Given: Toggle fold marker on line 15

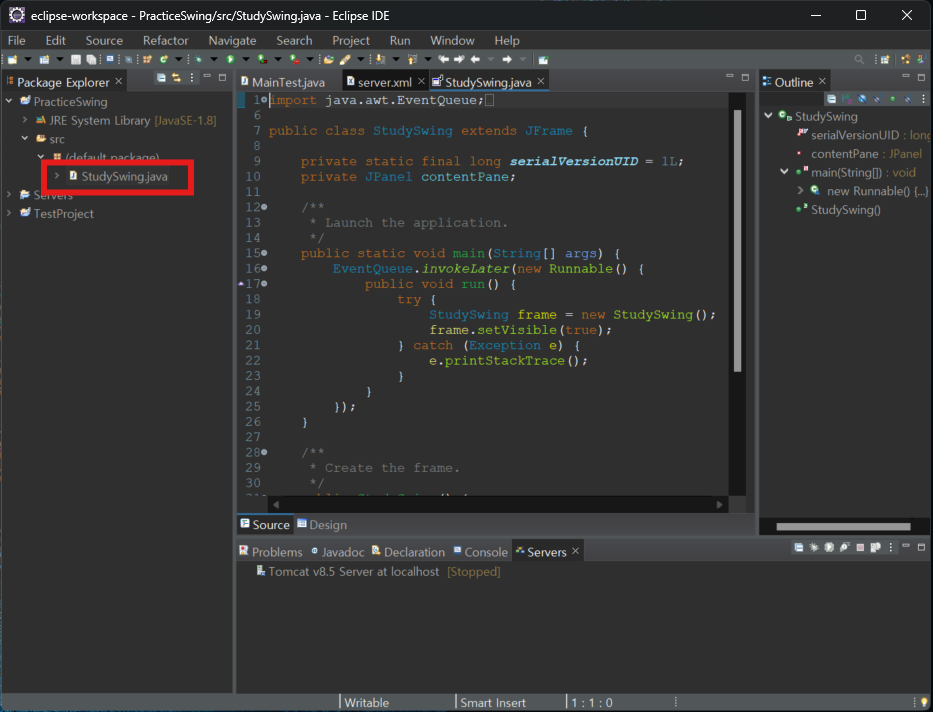Looking at the screenshot, I should tap(264, 253).
